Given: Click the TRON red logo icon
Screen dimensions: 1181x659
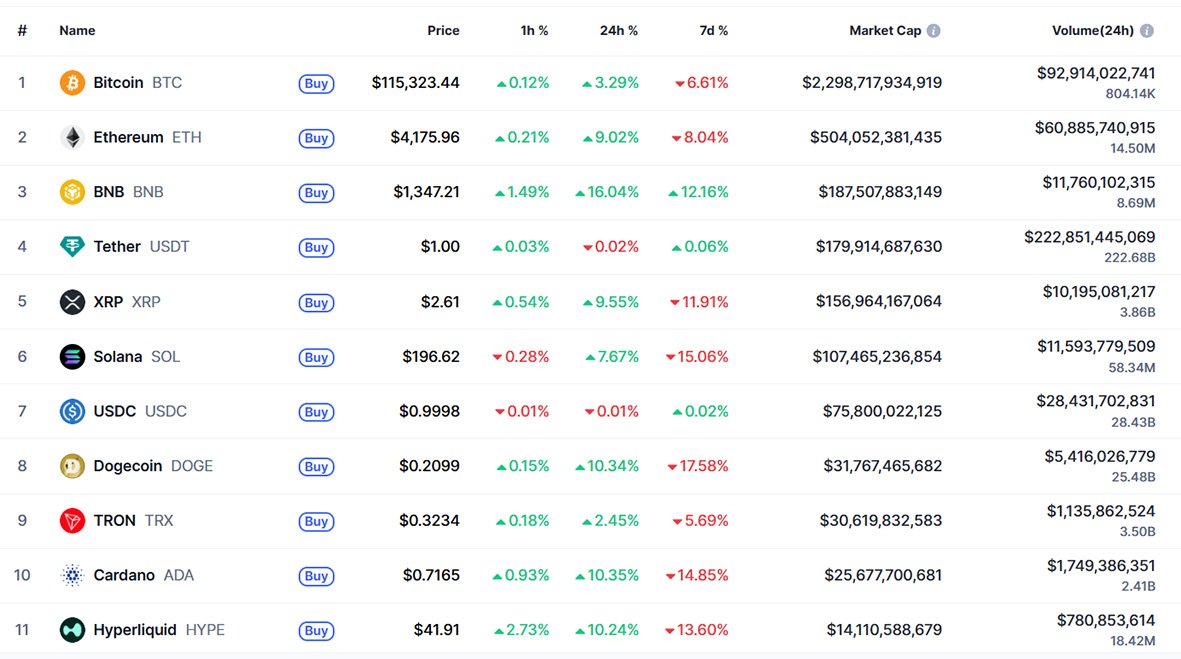Looking at the screenshot, I should [x=72, y=521].
